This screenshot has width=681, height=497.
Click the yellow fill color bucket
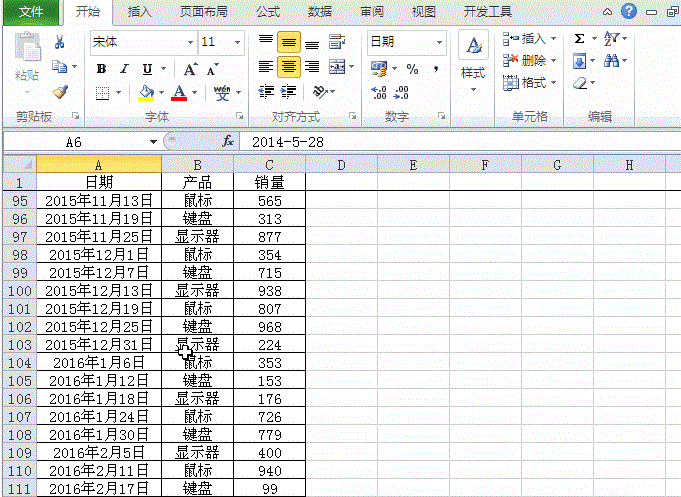click(x=146, y=93)
